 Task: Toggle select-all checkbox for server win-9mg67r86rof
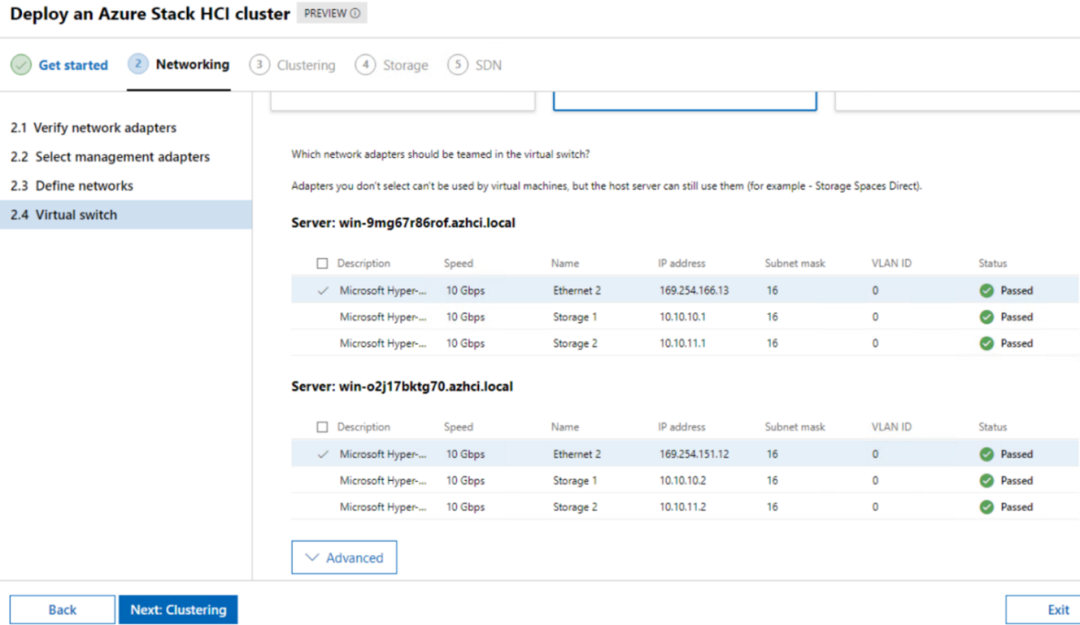point(322,263)
